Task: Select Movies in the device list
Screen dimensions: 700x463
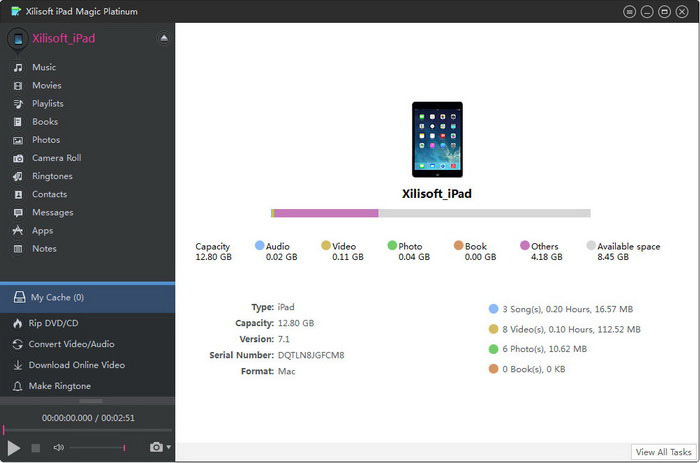Action: pos(46,86)
